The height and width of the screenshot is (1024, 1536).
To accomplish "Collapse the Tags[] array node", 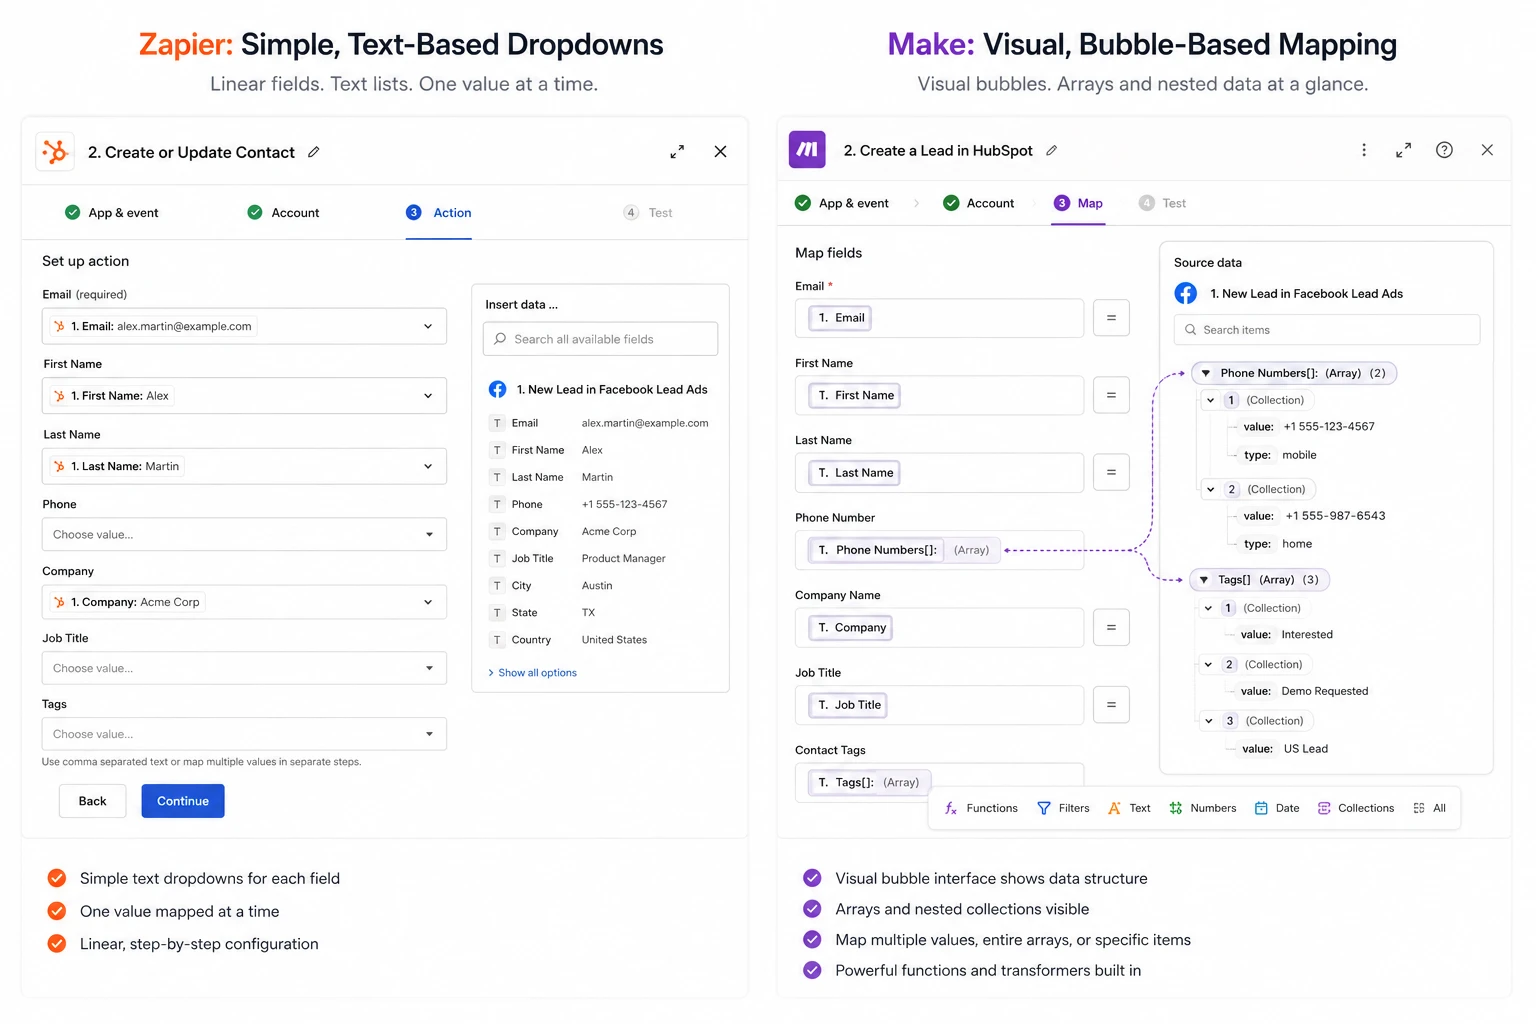I will pyautogui.click(x=1204, y=579).
